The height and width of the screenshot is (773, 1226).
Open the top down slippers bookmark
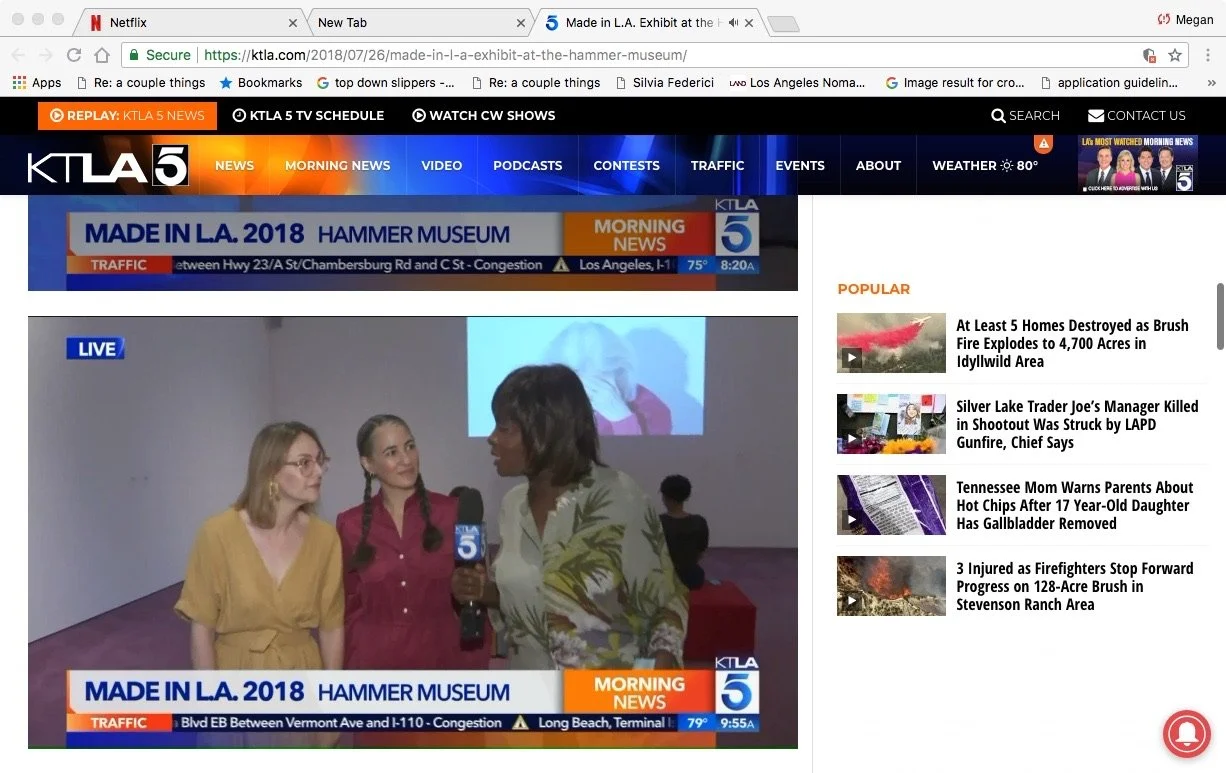tap(385, 83)
